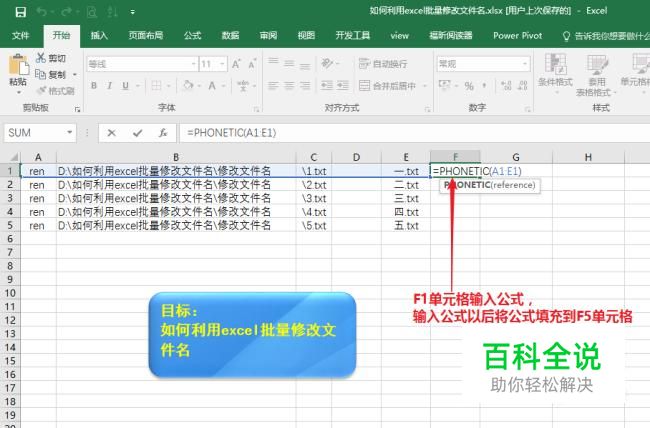Click the 格式刷 format painter
This screenshot has width=650, height=428.
[55, 90]
